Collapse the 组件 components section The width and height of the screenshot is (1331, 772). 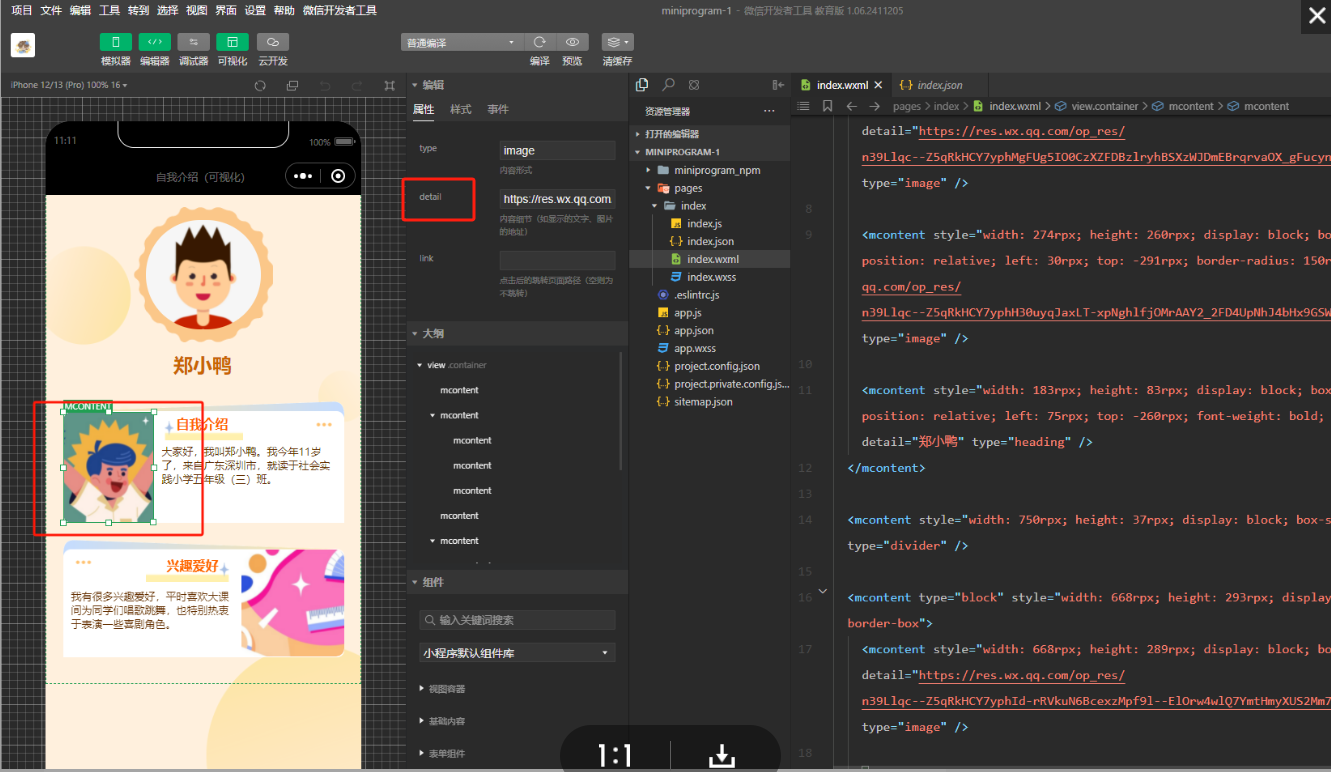coord(414,582)
